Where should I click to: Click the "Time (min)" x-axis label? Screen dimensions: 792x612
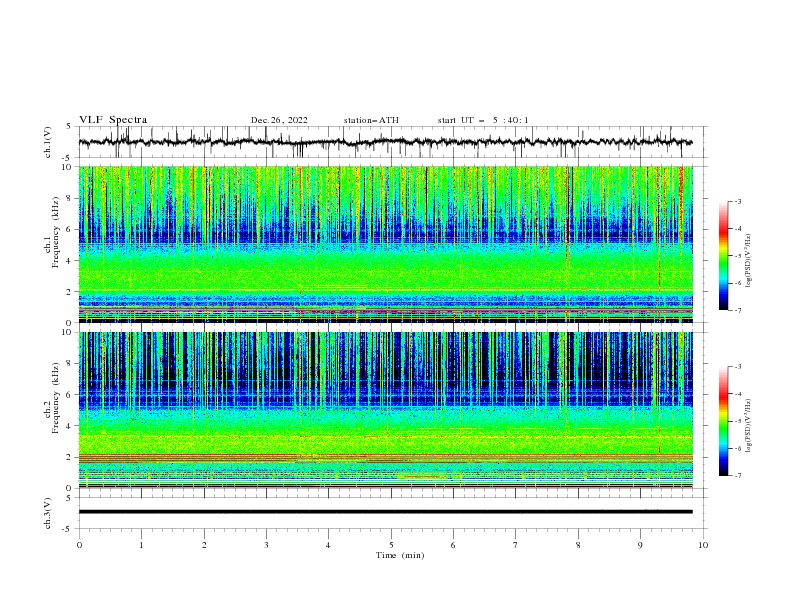click(400, 555)
